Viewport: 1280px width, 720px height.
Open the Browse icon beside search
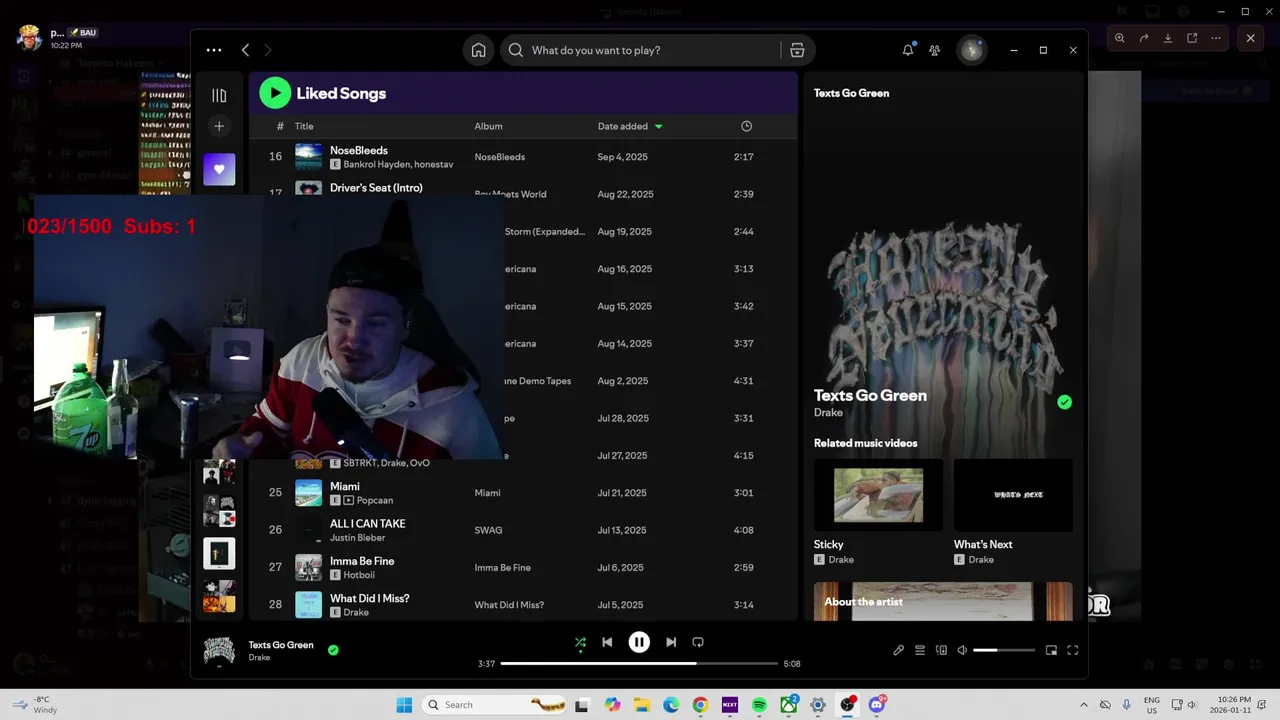point(797,50)
